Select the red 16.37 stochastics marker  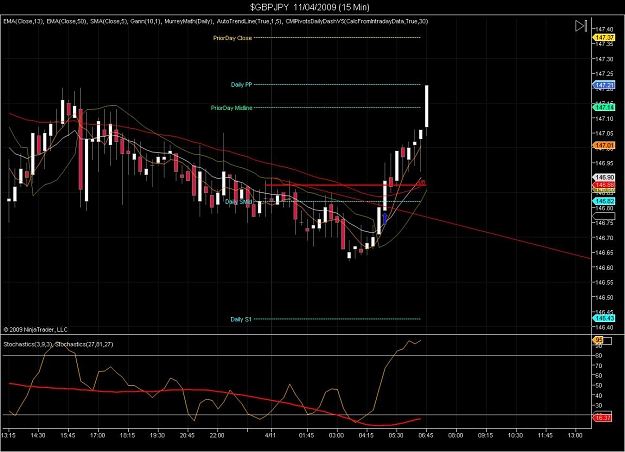click(603, 417)
